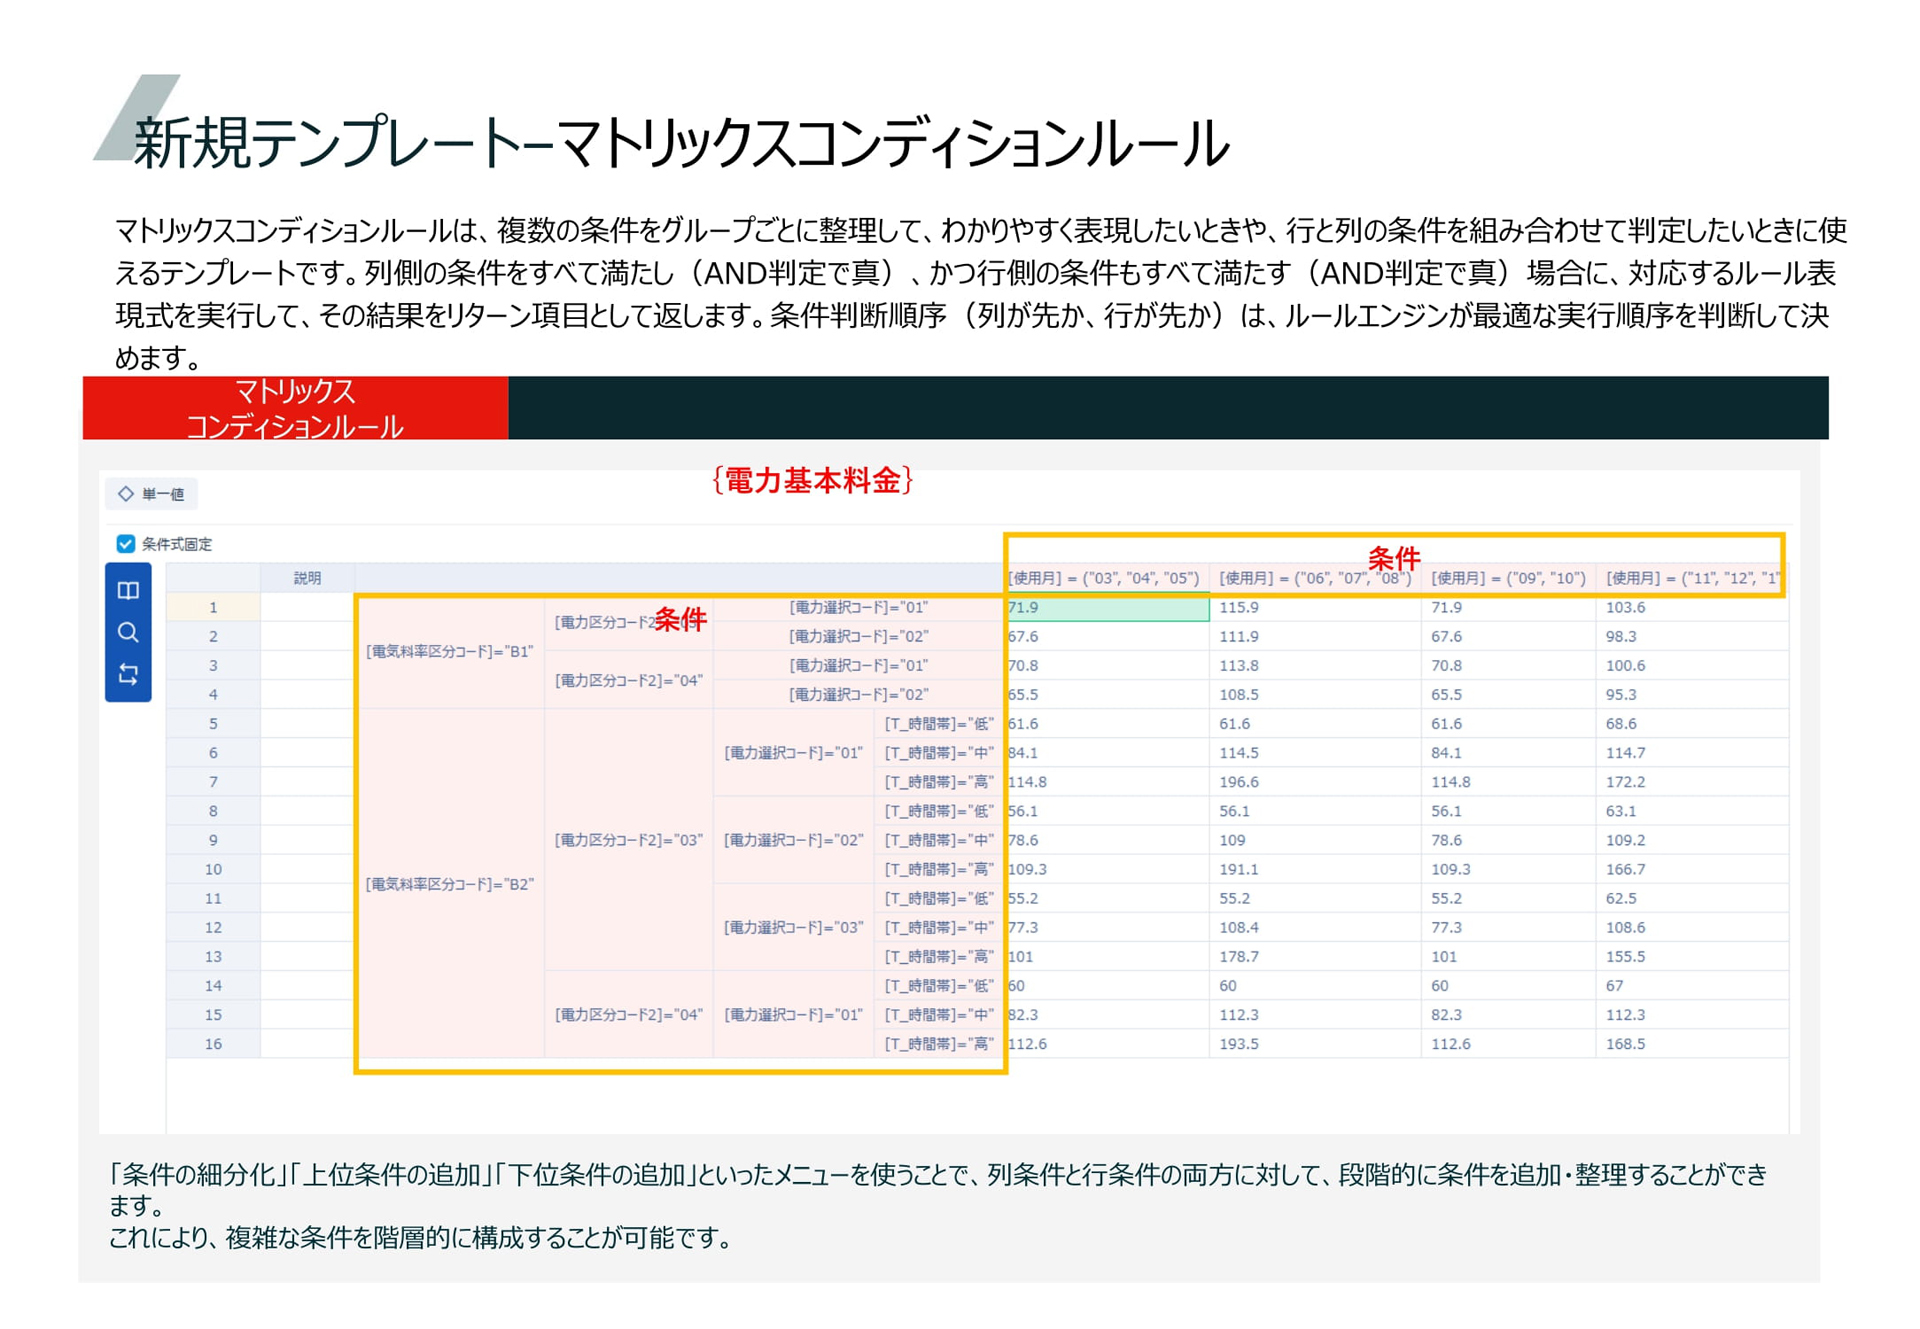This screenshot has height=1329, width=1920.
Task: Click the 178.7 value cell
Action: 1315,956
